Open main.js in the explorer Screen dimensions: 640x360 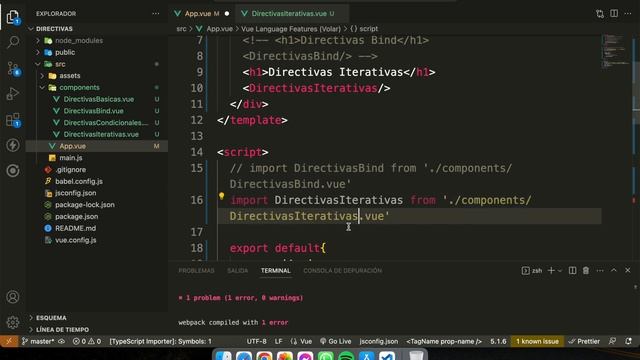pos(71,158)
